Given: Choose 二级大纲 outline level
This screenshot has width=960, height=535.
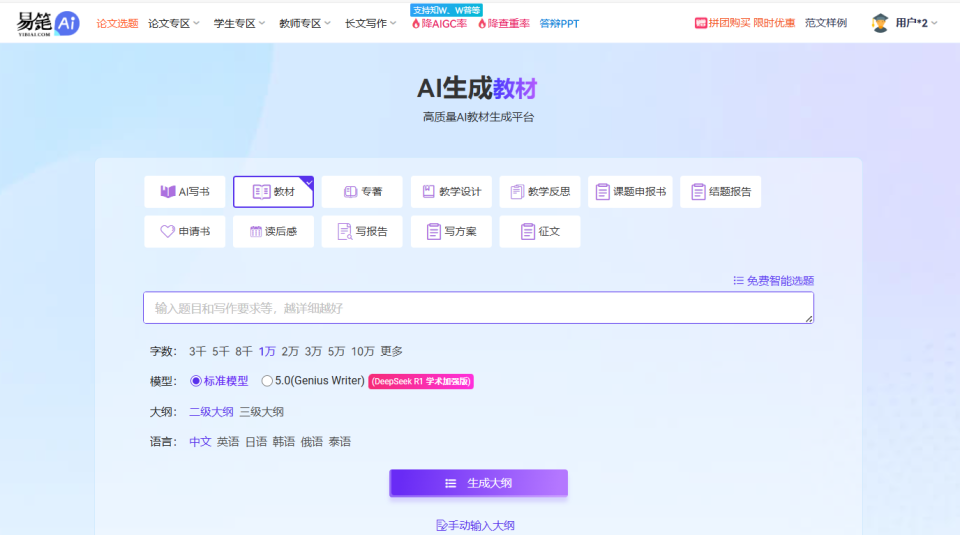Looking at the screenshot, I should point(211,412).
